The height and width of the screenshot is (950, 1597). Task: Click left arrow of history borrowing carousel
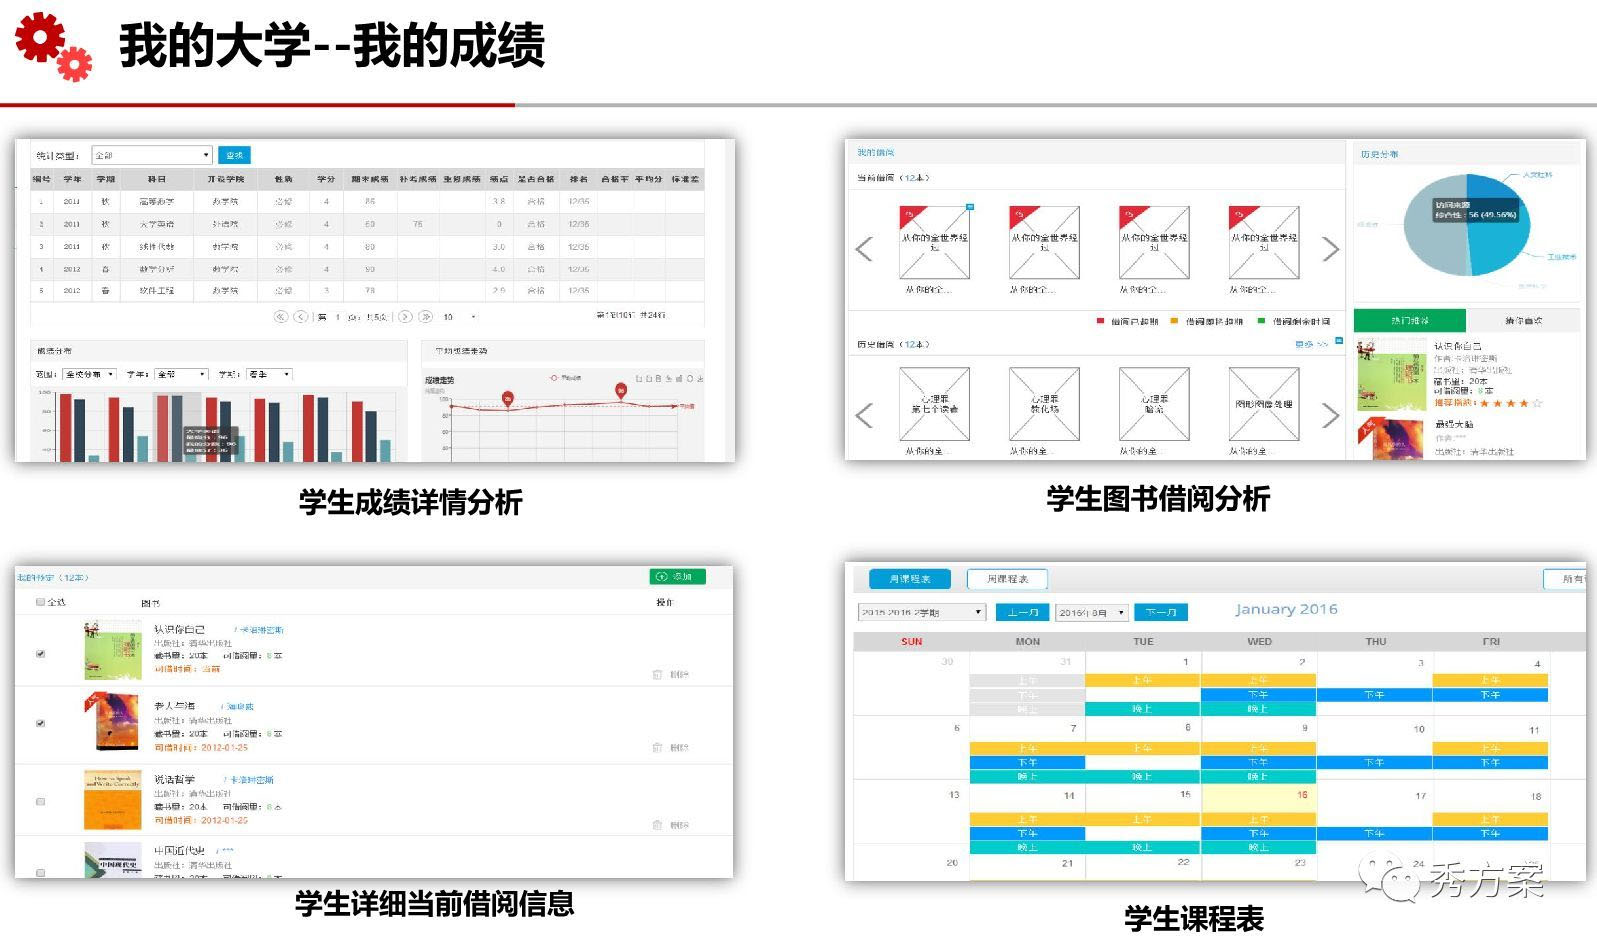pos(865,415)
